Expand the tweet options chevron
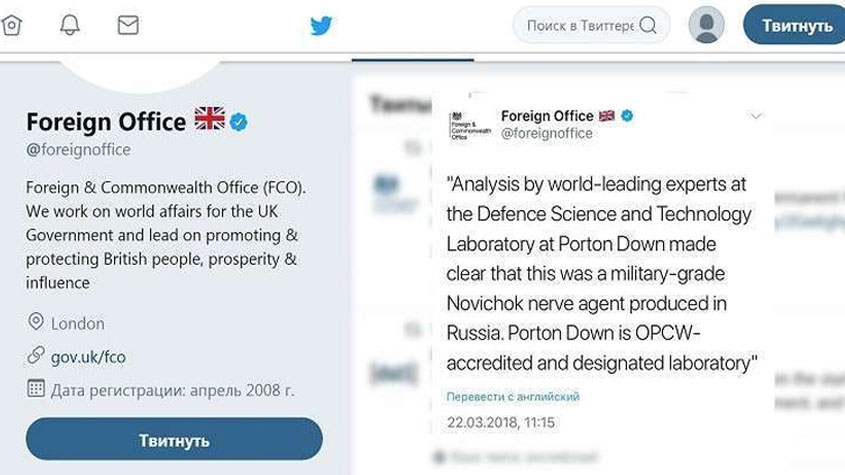 (x=756, y=117)
